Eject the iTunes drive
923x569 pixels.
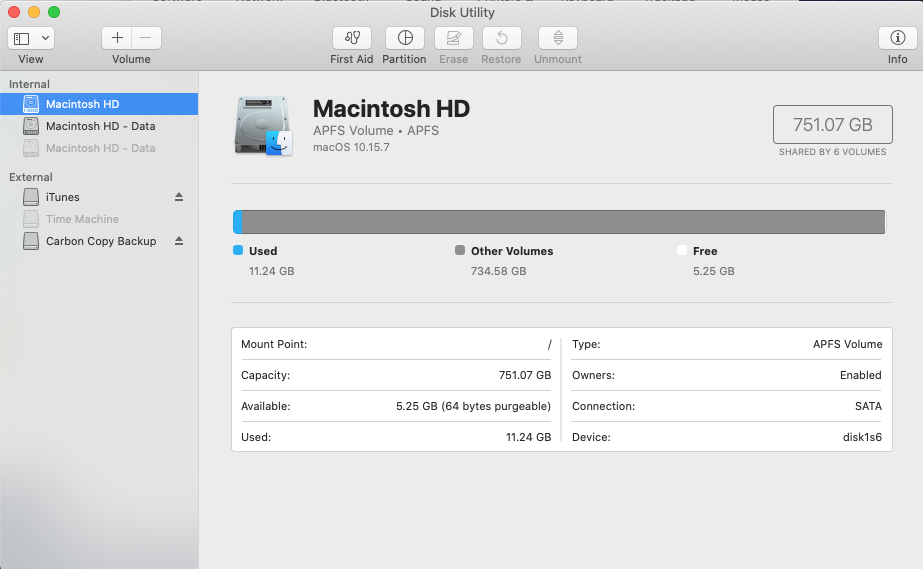179,197
